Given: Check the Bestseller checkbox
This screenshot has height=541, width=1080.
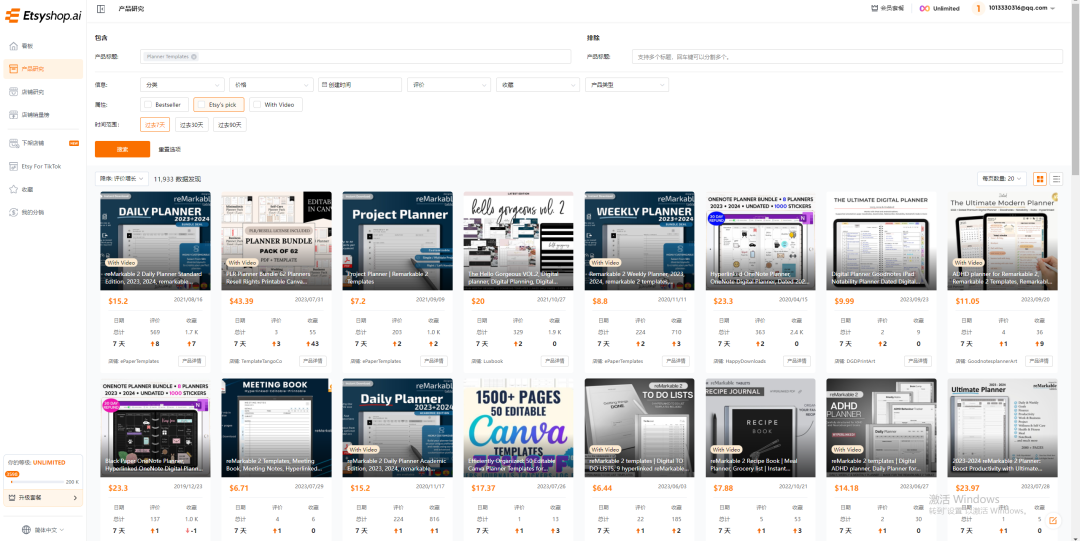Looking at the screenshot, I should coord(148,105).
